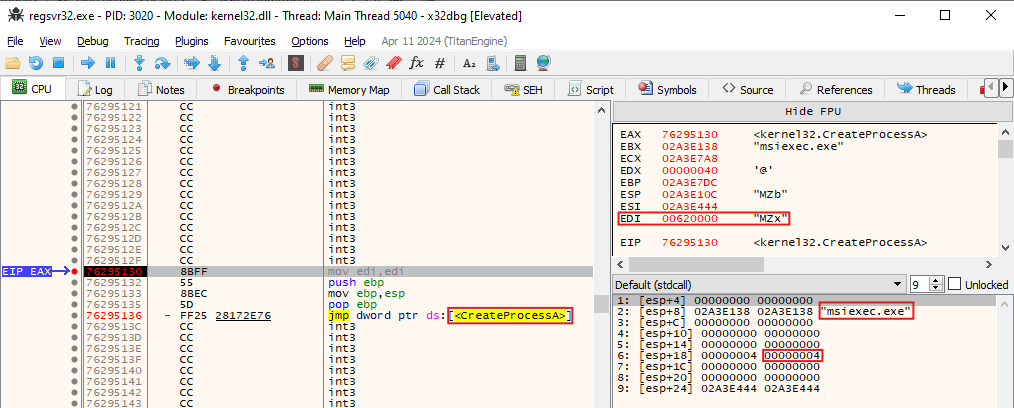The image size is (1014, 408).
Task: Toggle breakpoint bullet at address 76295133
Action: [x=75, y=294]
